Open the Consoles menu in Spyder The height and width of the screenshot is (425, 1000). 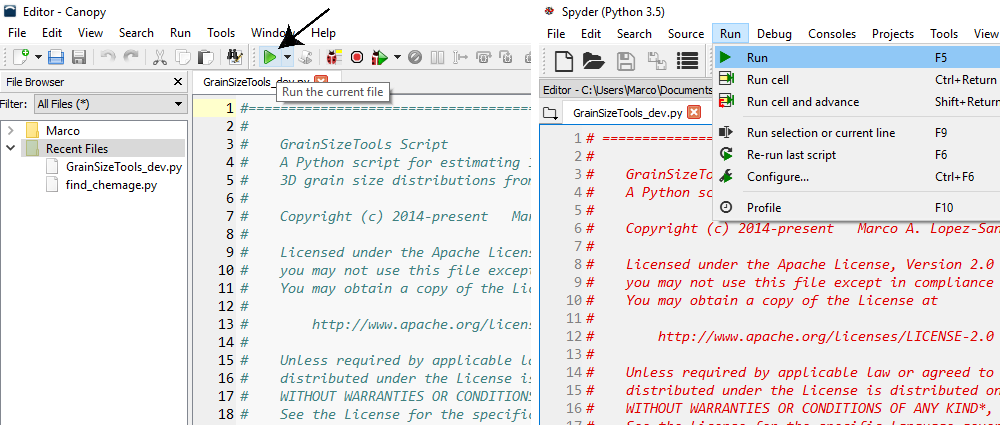pos(832,34)
